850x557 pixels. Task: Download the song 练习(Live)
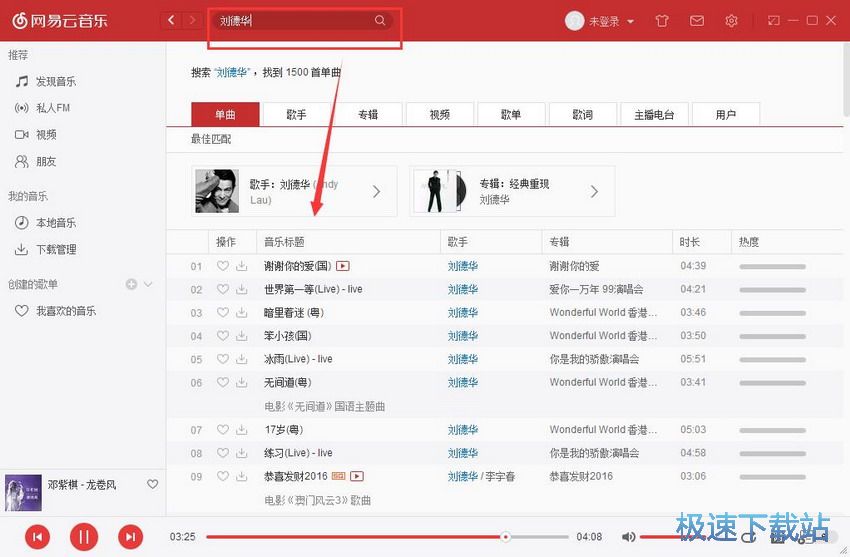pos(242,453)
